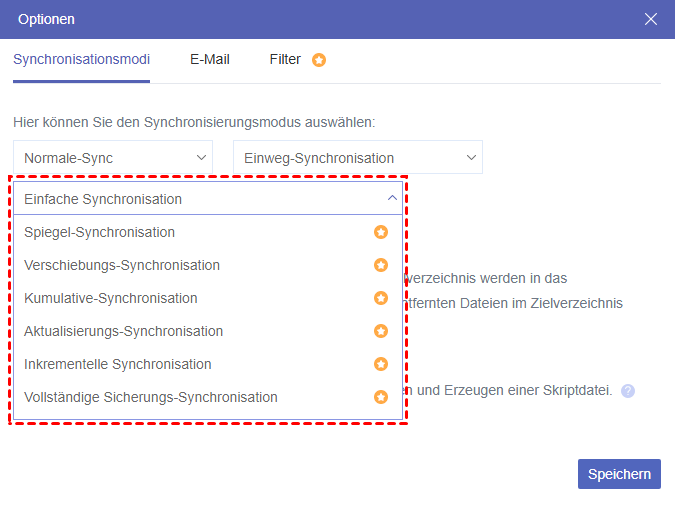Choose Spiegel-Synchronisation from the list
Viewport: 675px width, 505px height.
pos(100,232)
